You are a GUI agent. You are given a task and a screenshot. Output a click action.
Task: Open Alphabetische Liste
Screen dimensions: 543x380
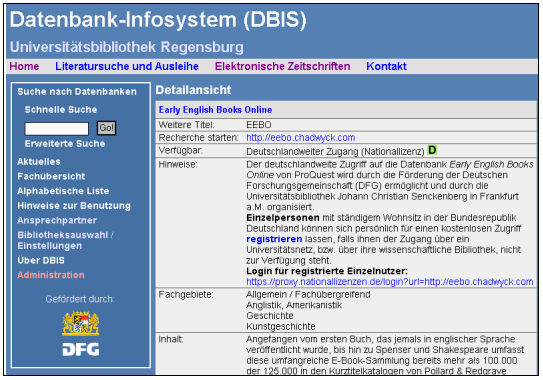pos(63,191)
